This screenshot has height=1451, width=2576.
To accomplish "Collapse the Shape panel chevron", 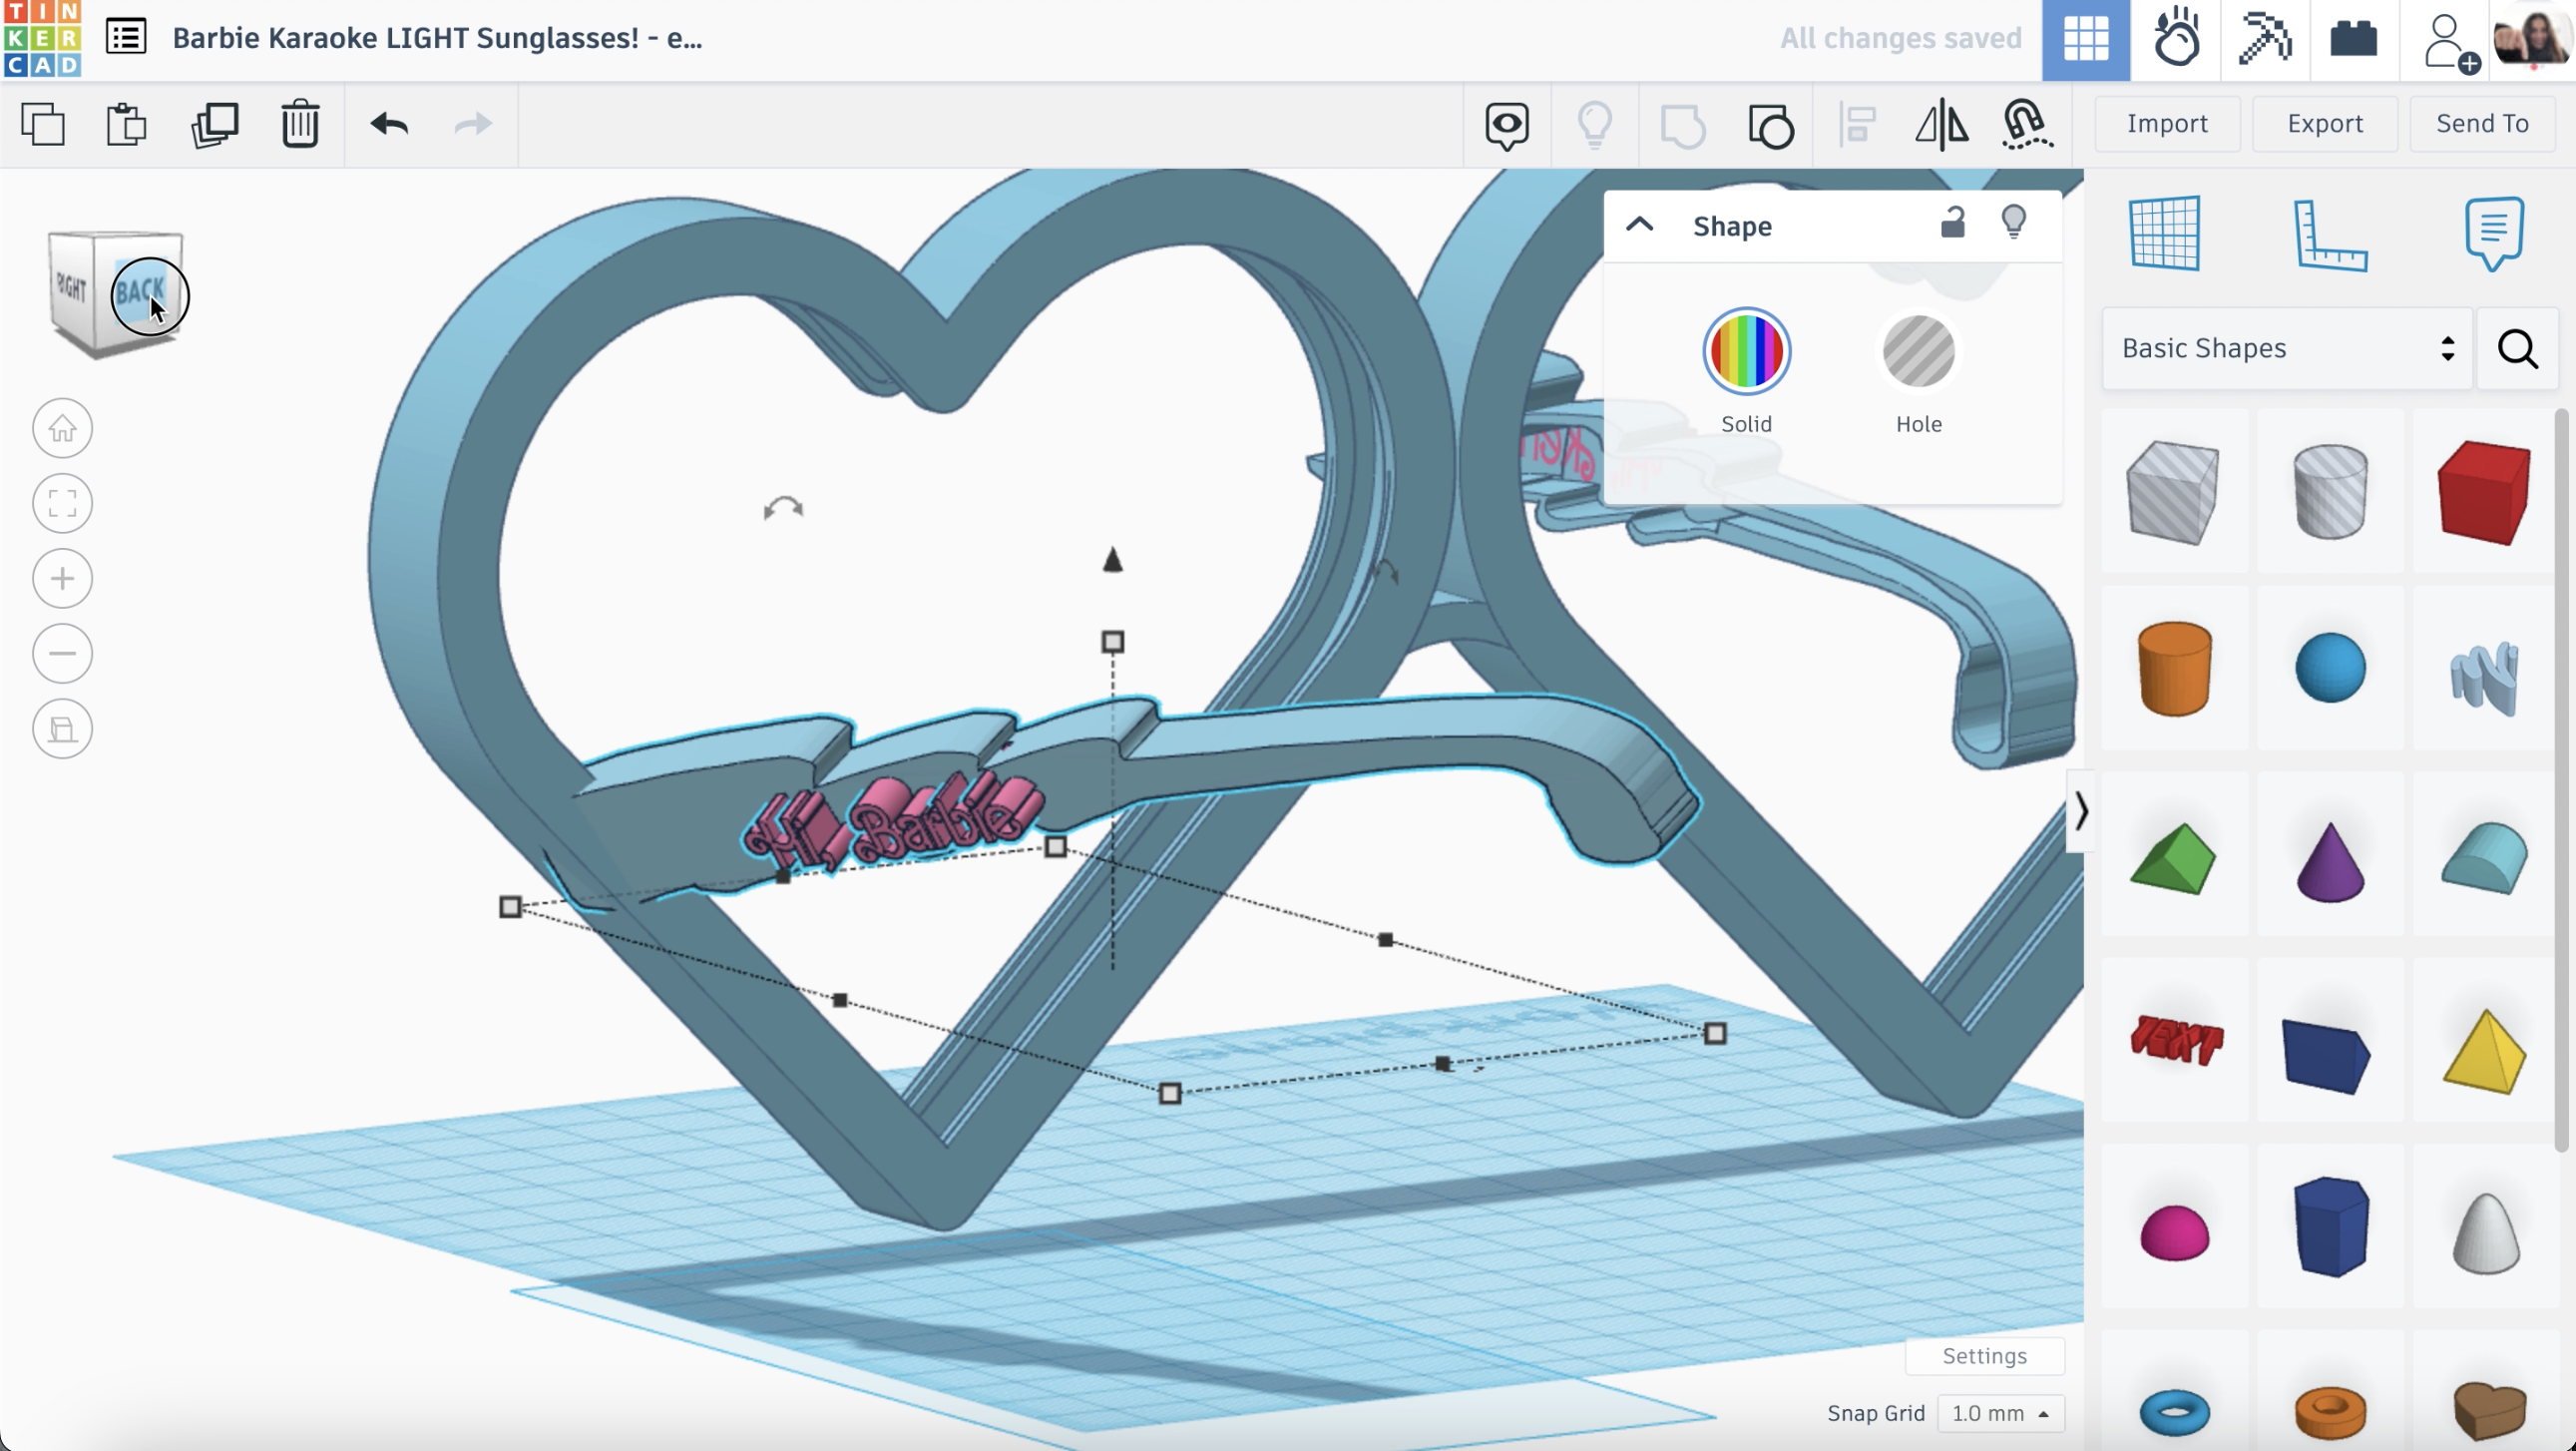I will [1640, 225].
